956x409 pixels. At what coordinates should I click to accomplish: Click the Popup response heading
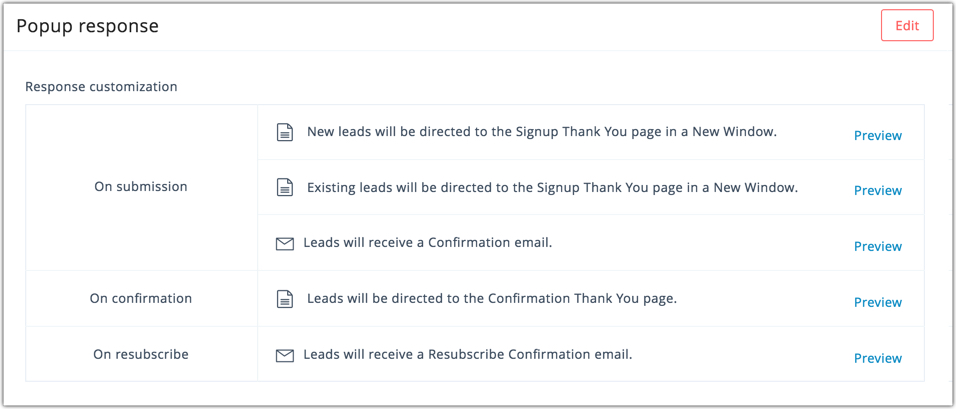[x=87, y=26]
